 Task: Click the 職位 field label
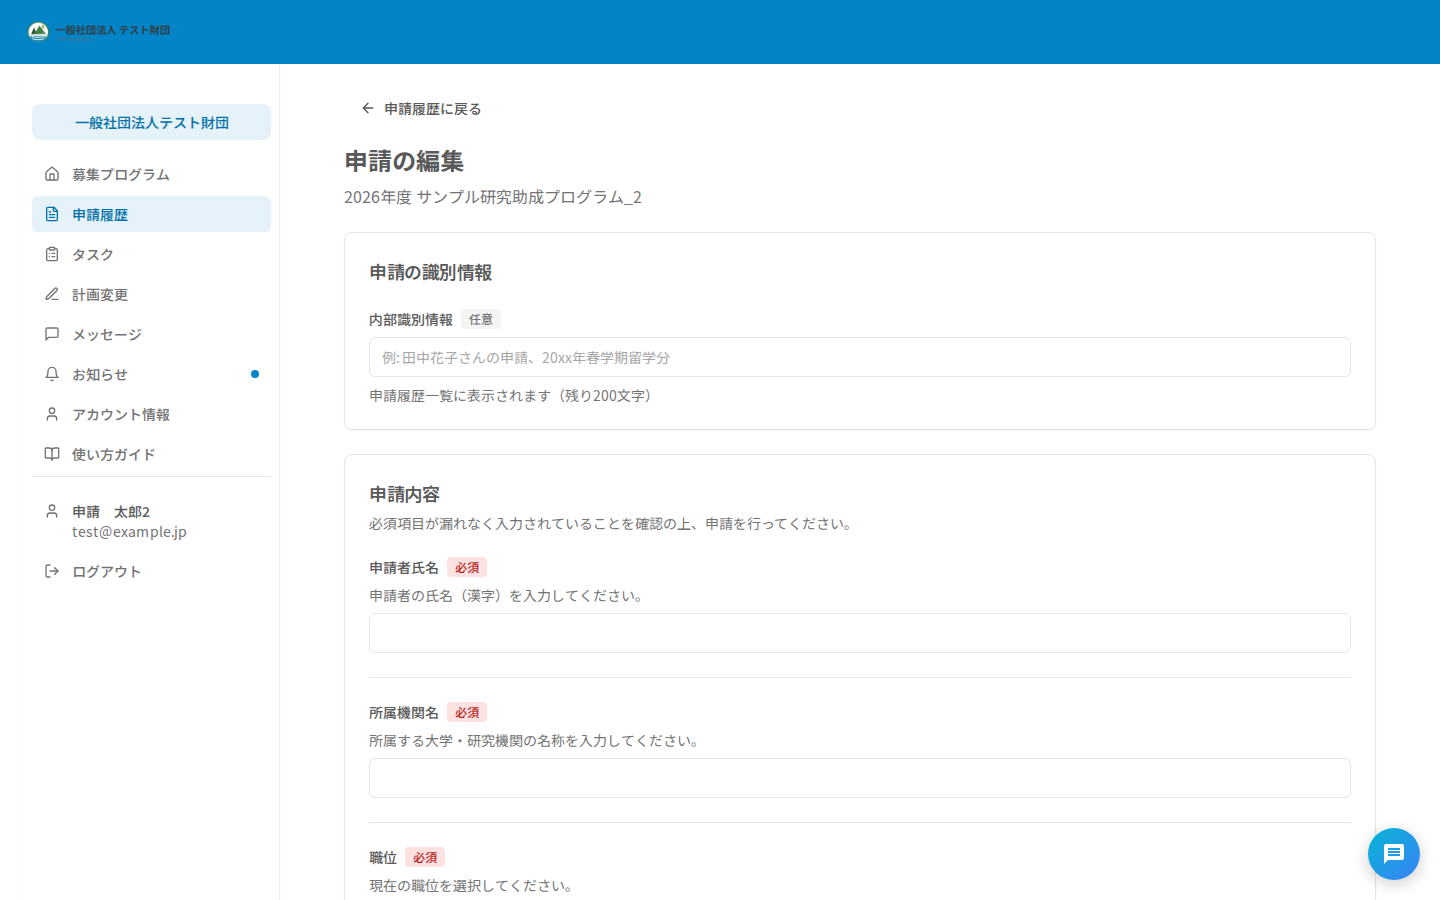point(383,858)
